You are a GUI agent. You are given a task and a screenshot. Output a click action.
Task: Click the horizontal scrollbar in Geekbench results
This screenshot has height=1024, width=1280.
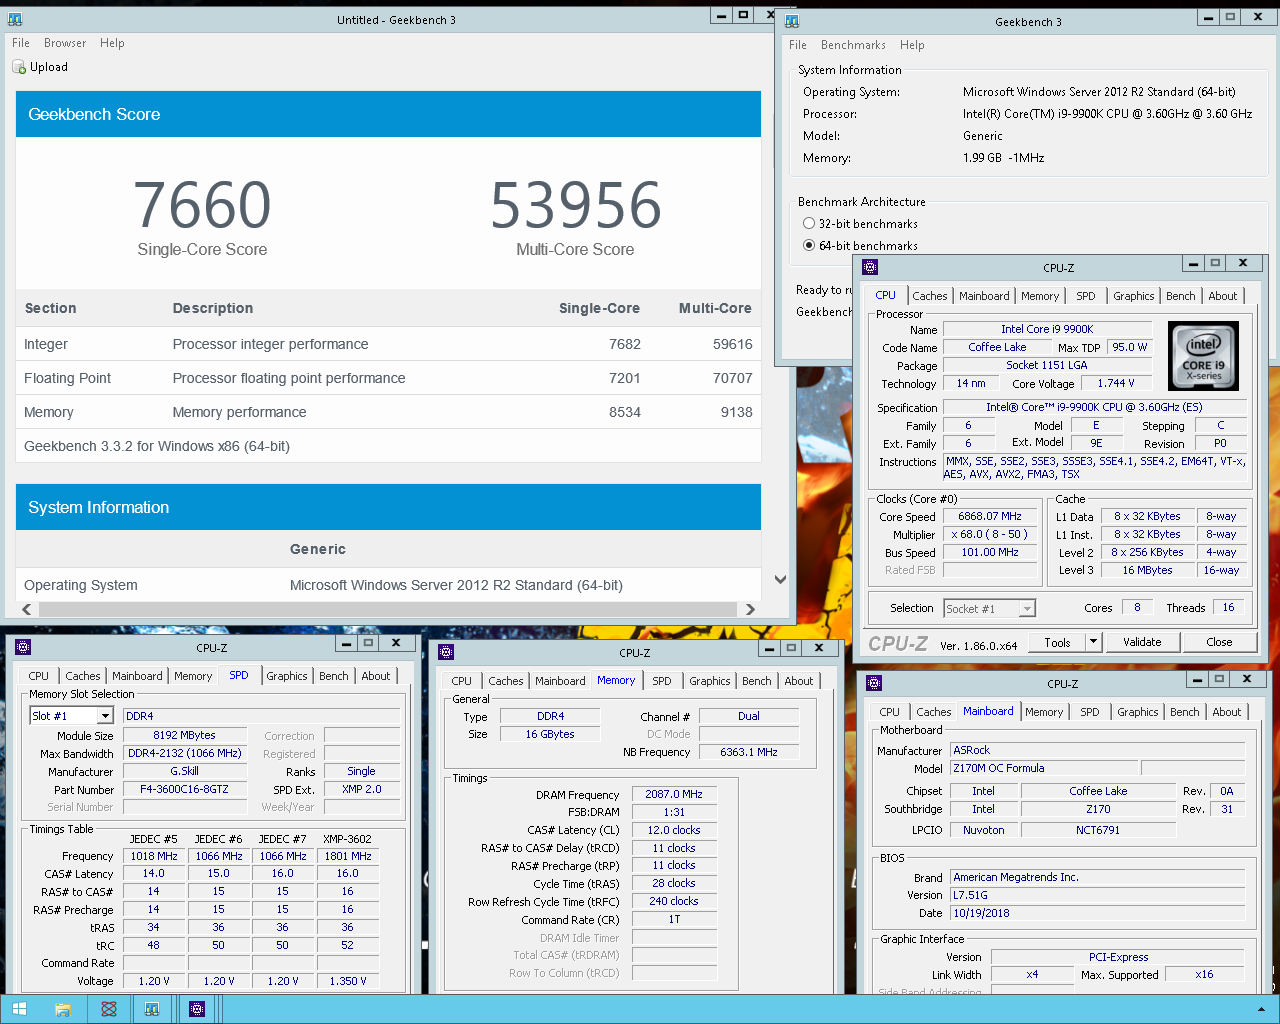tap(388, 609)
